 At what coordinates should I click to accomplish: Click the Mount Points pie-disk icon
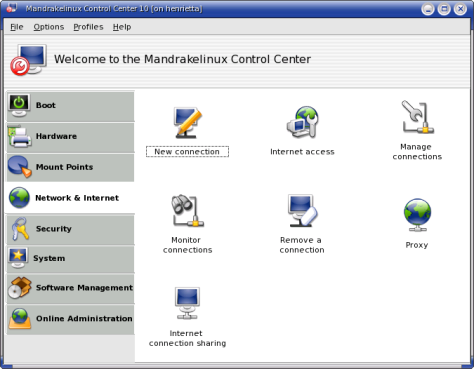19,167
